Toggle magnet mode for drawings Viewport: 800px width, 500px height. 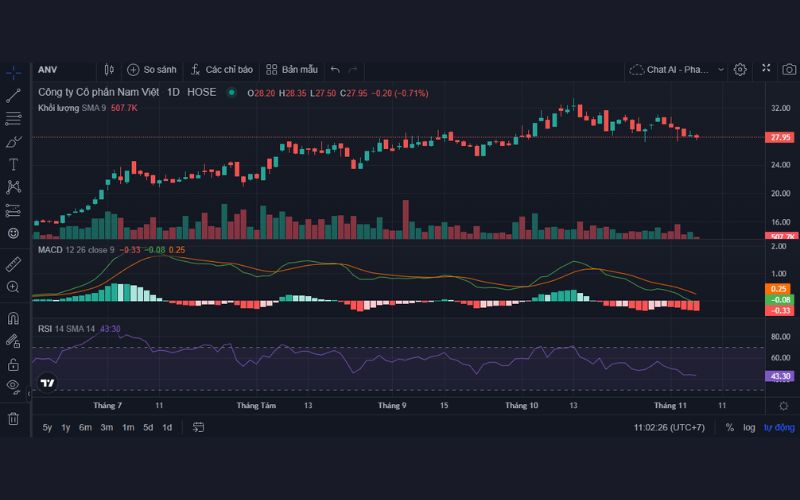14,319
